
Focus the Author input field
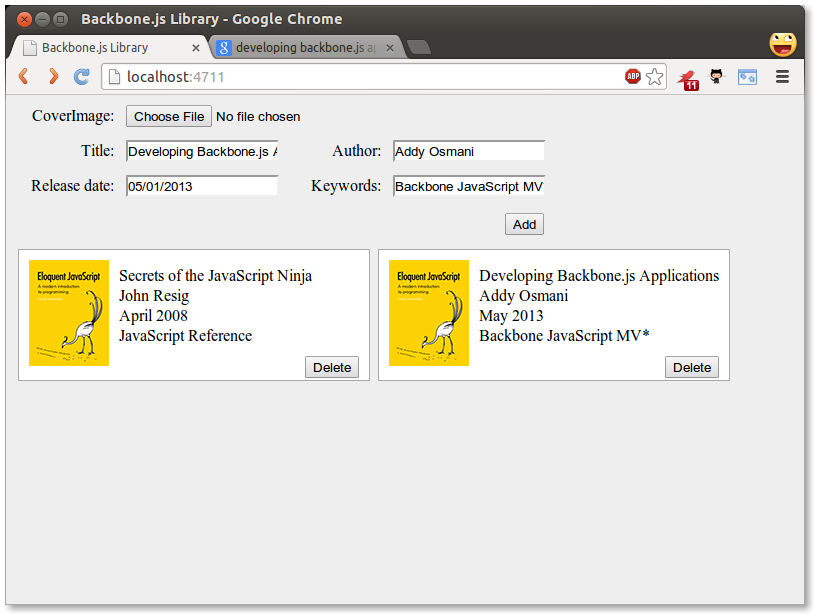[468, 152]
